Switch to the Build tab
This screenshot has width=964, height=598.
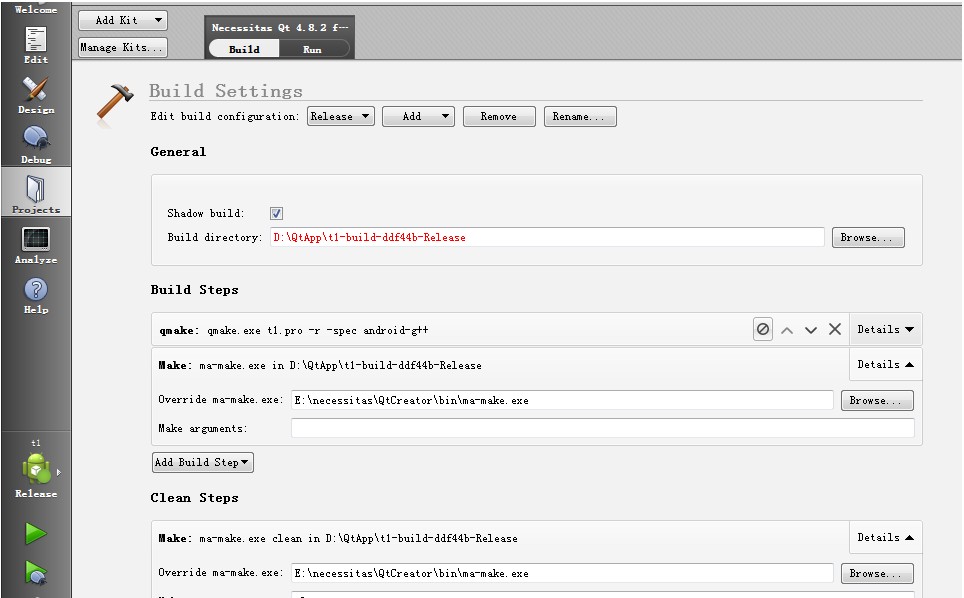pyautogui.click(x=244, y=49)
